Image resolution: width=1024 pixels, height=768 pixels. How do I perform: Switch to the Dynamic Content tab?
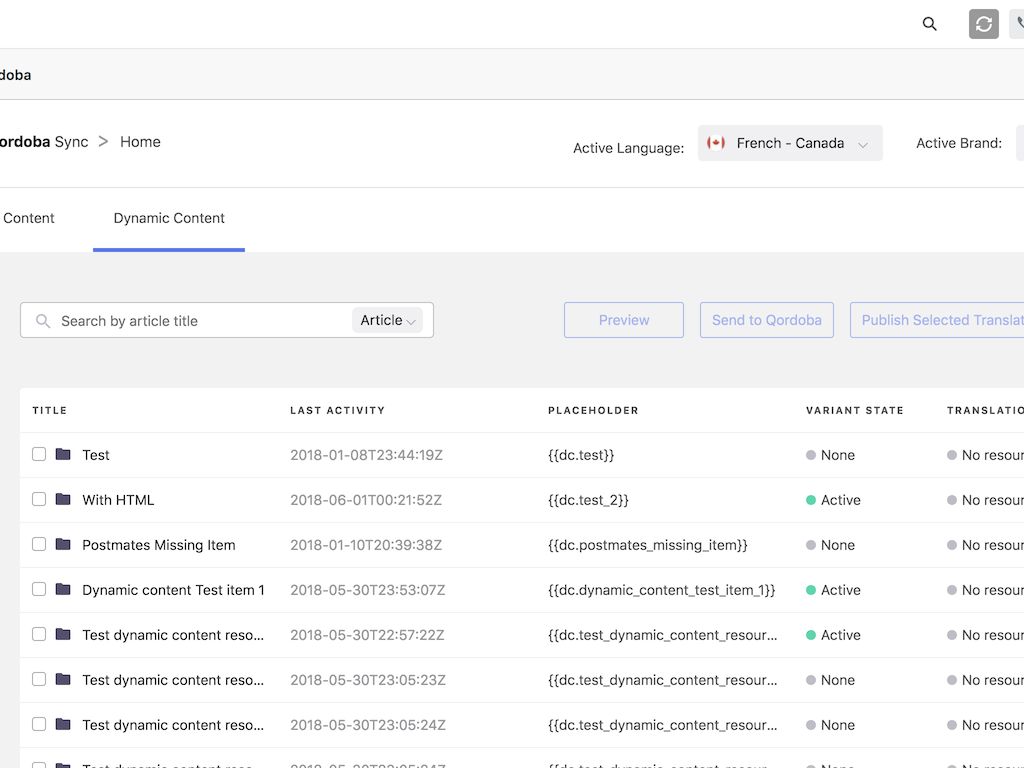169,218
